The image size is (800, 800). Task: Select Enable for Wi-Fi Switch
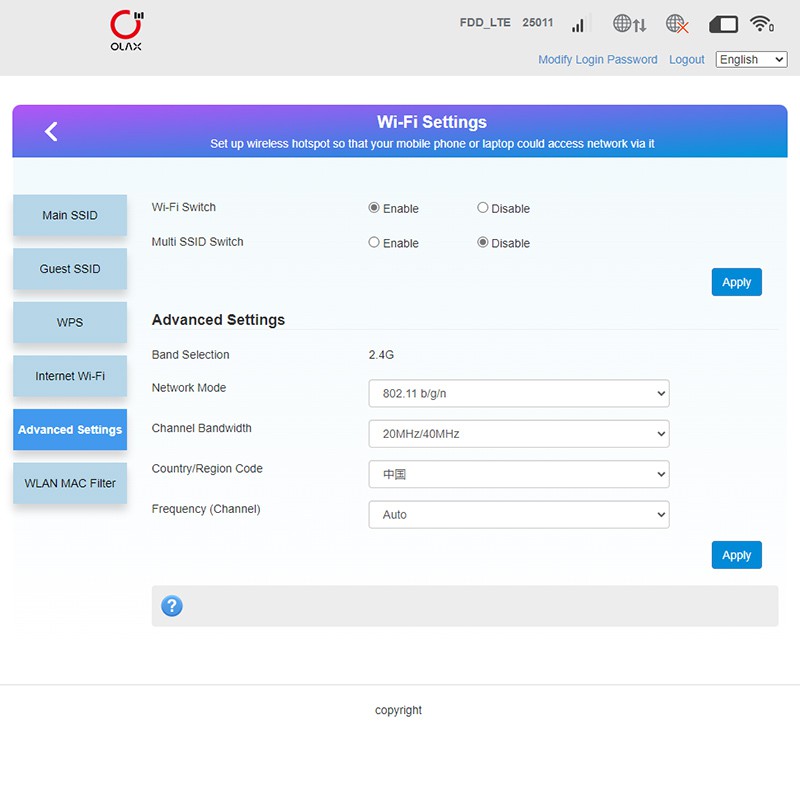(x=374, y=208)
